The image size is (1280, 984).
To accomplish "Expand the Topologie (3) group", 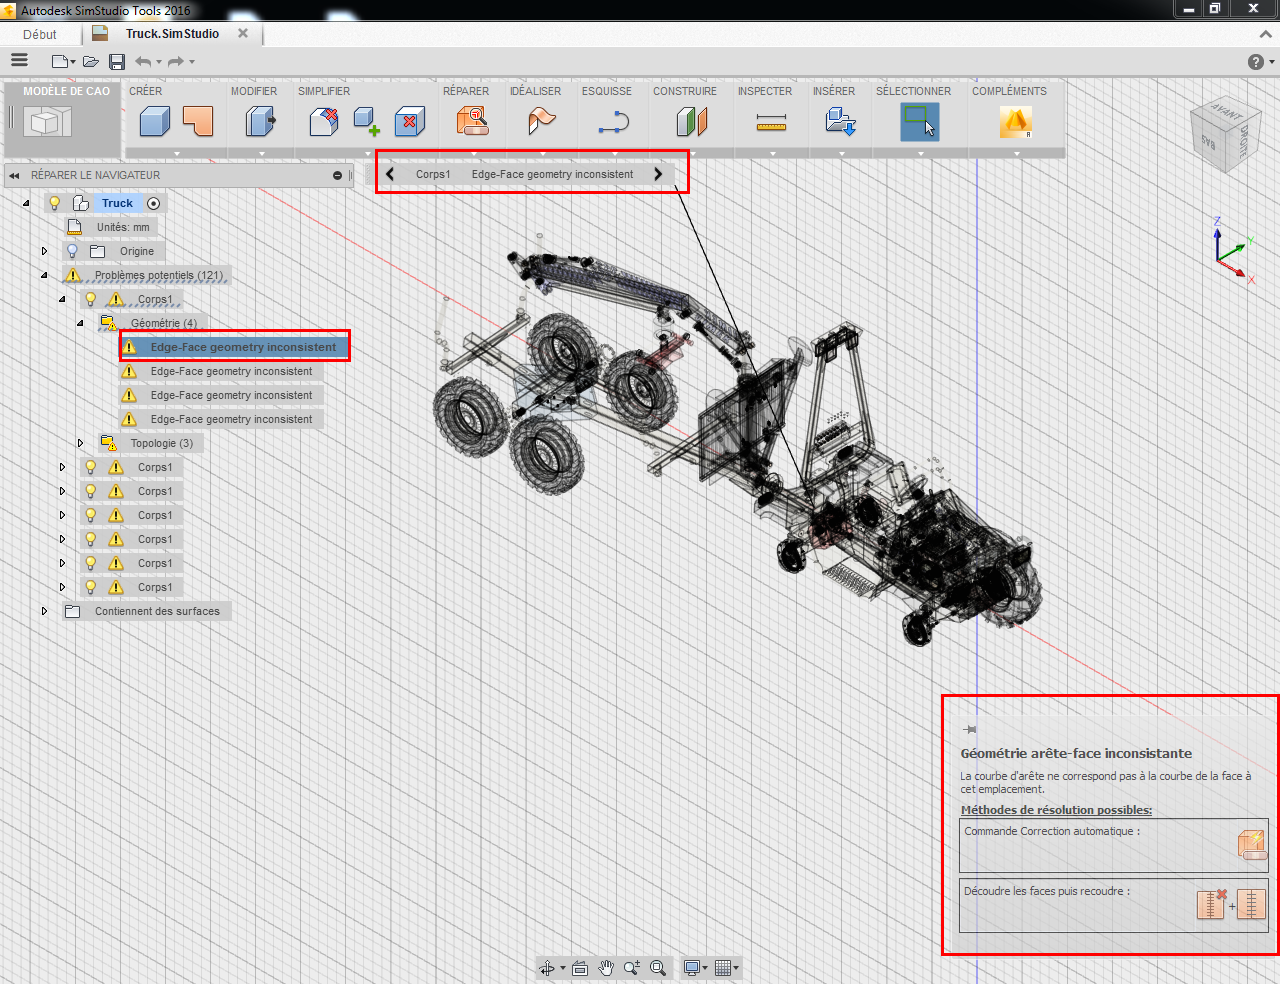I will click(80, 443).
